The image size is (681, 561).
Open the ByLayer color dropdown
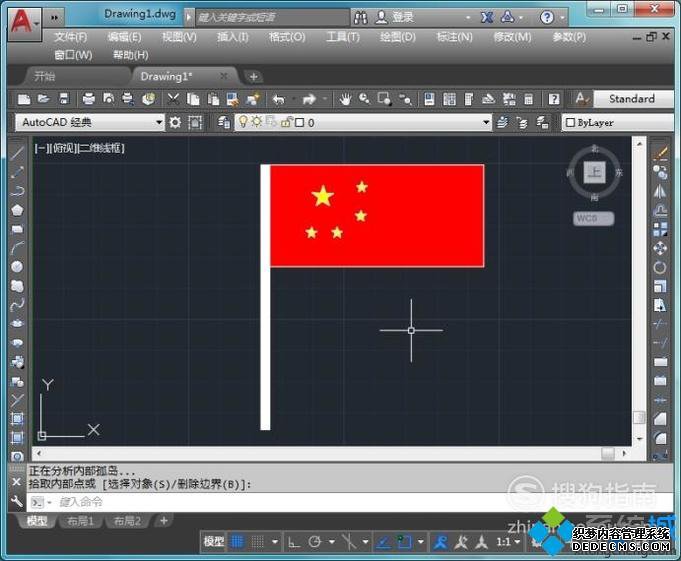[x=618, y=123]
